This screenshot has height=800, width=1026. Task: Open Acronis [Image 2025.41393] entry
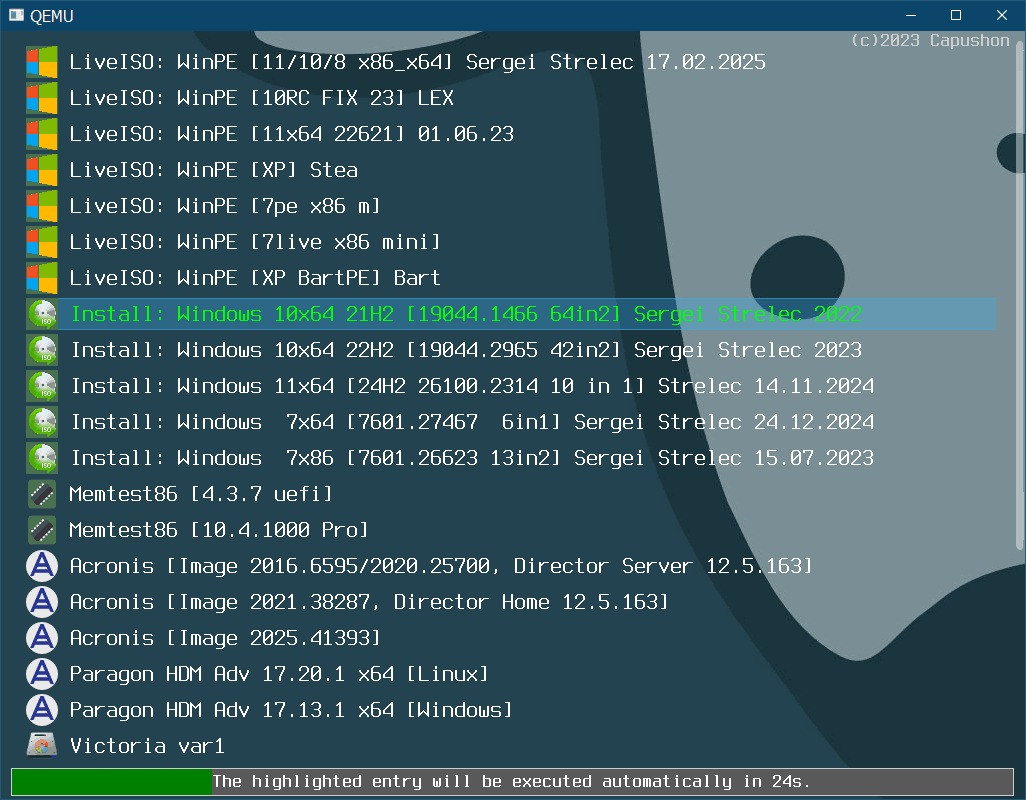(224, 638)
